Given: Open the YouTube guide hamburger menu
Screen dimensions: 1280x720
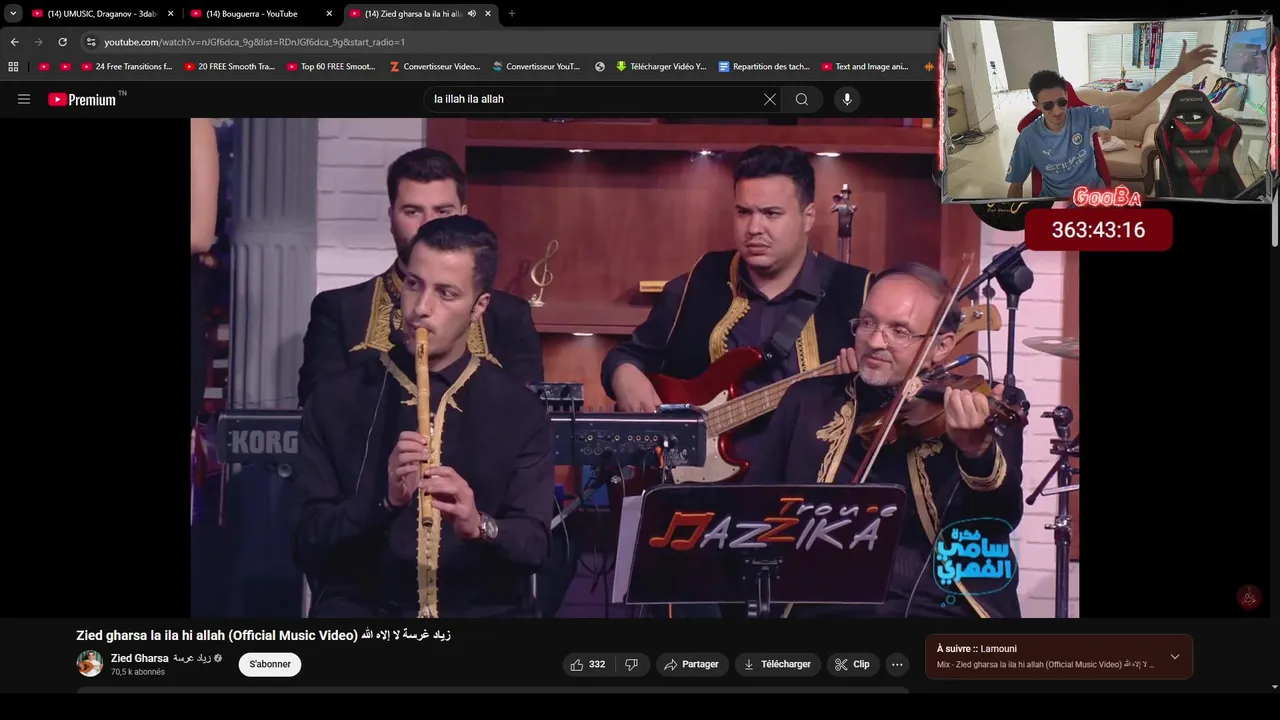Looking at the screenshot, I should (x=24, y=99).
